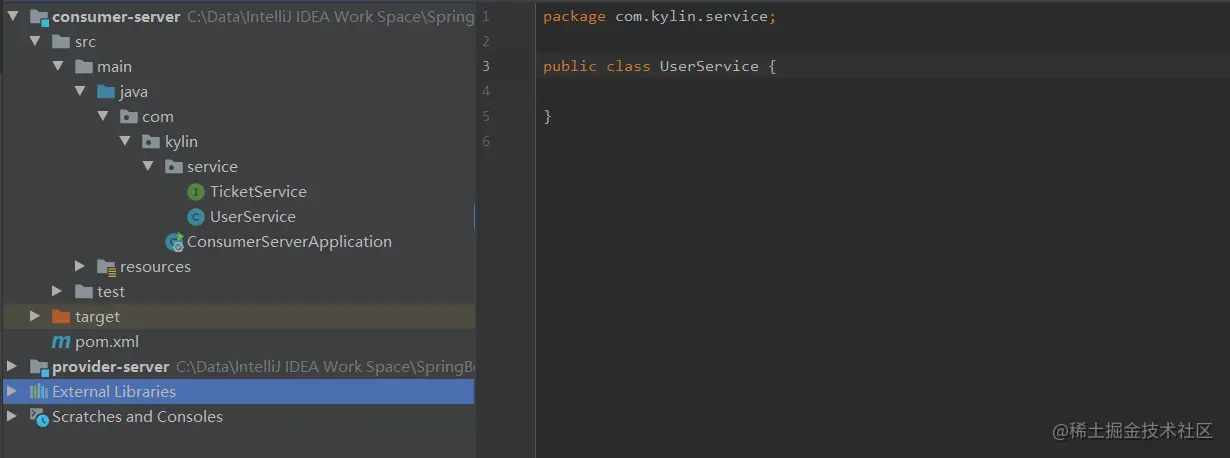
Task: Select the target folder label
Action: click(97, 317)
